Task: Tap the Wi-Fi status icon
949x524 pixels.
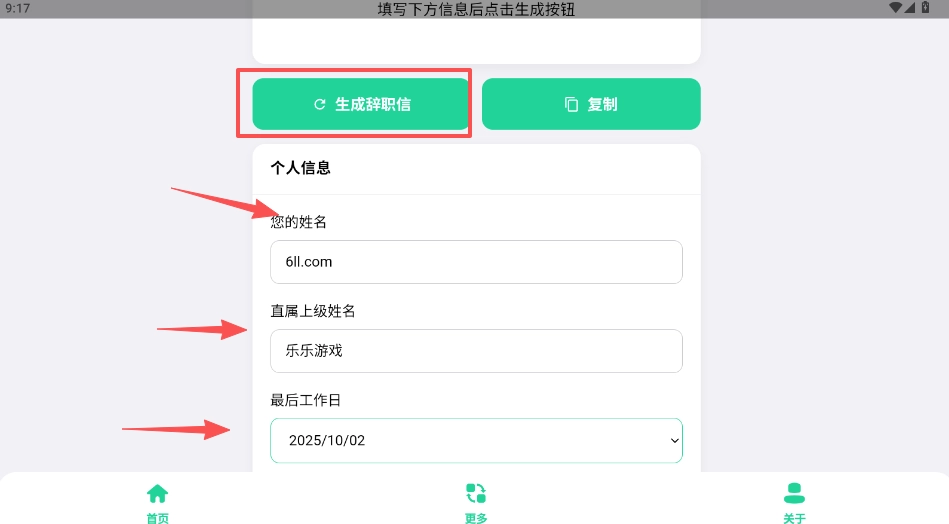Action: 895,8
